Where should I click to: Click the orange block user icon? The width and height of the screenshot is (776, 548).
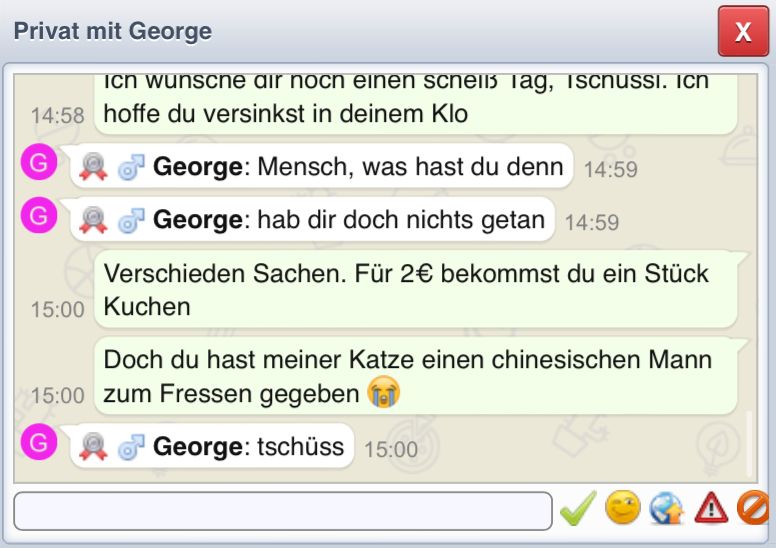753,509
